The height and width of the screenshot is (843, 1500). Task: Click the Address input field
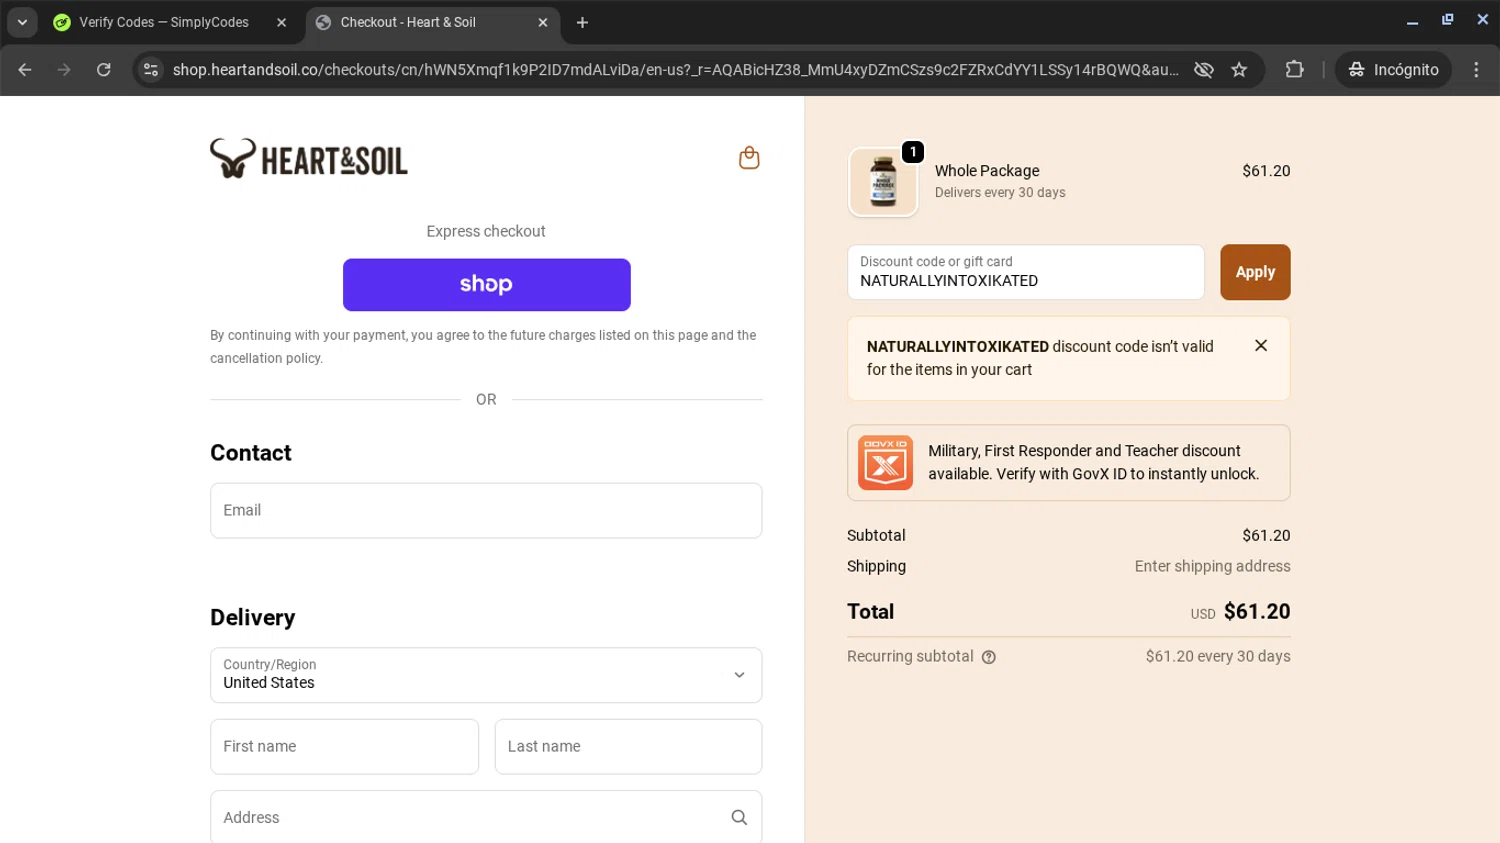[x=486, y=818]
